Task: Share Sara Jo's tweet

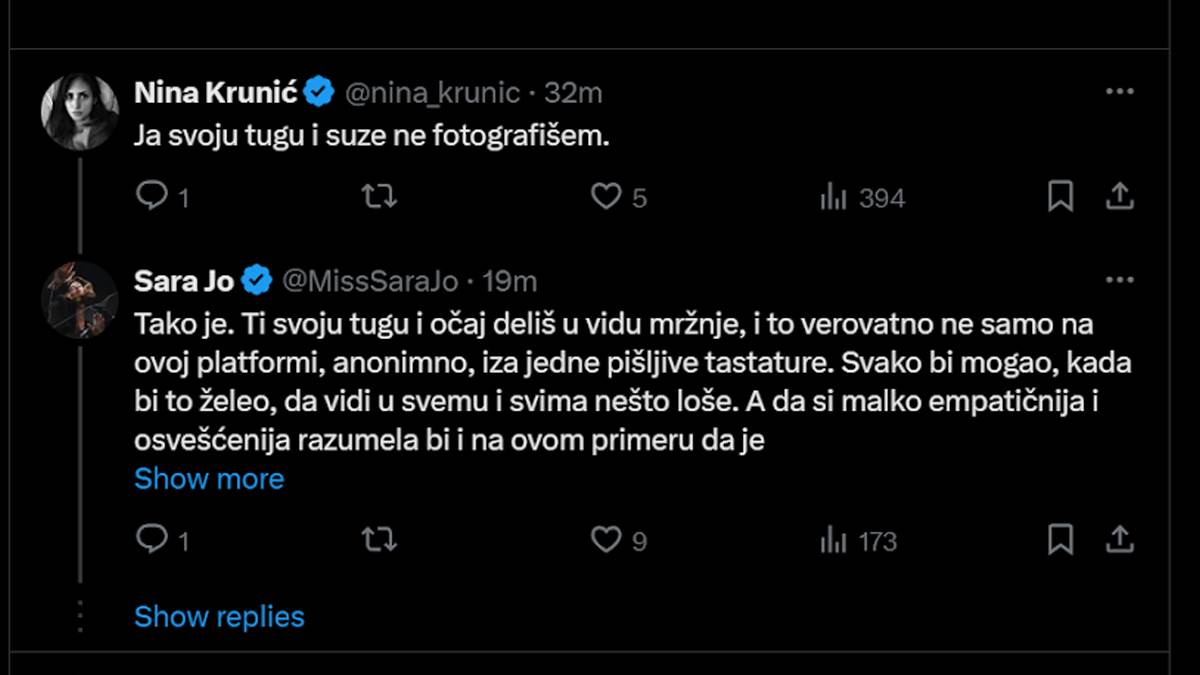Action: pos(1120,541)
